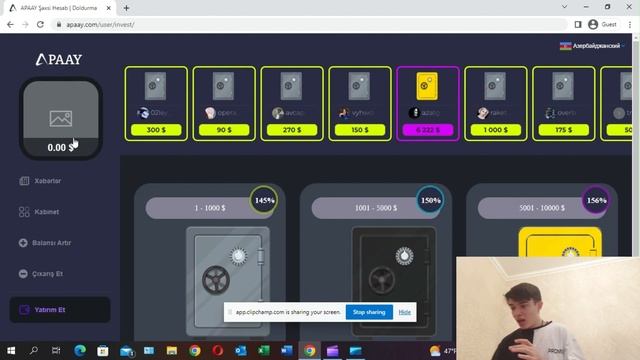Click the Guest profile button
The width and height of the screenshot is (640, 360).
coord(602,24)
